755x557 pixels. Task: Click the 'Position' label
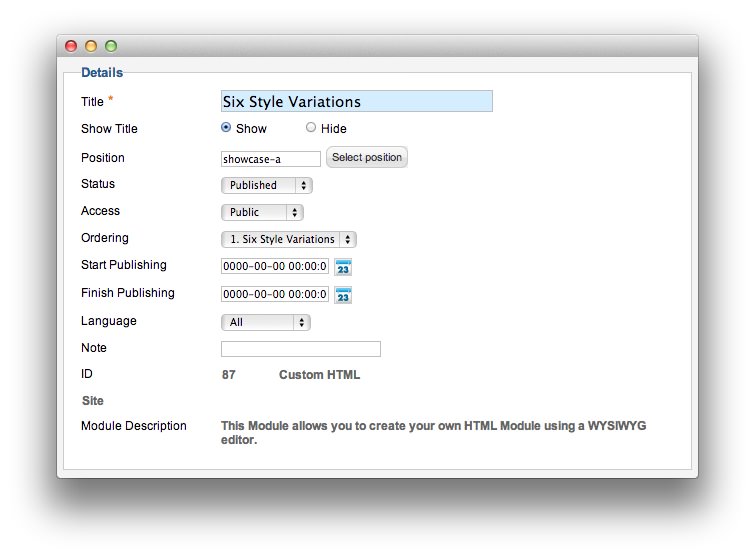103,158
